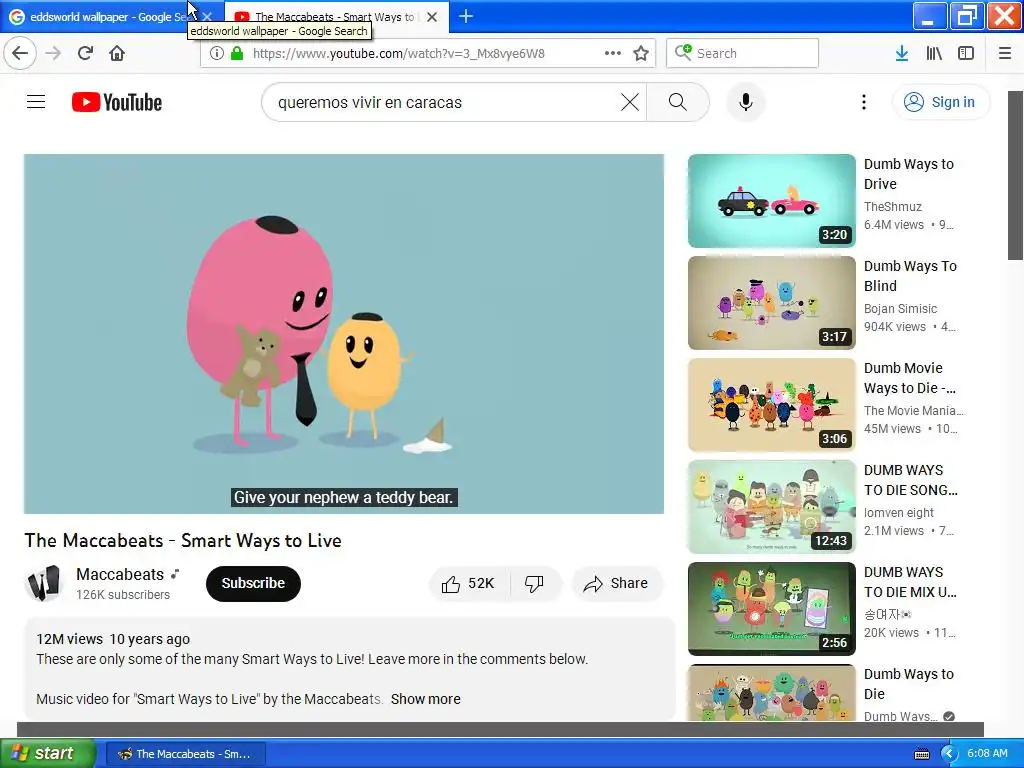Click the browser forward arrow
This screenshot has height=768, width=1024.
click(53, 53)
